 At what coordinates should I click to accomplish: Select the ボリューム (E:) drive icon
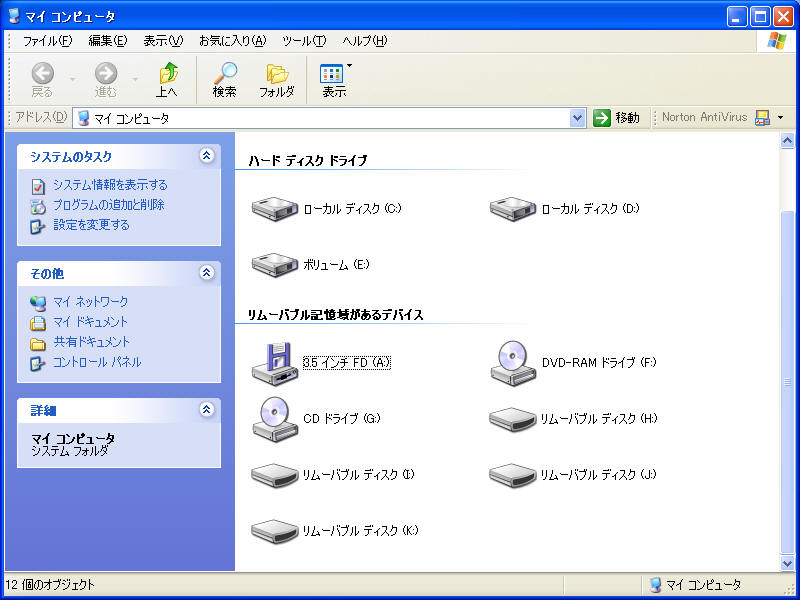pos(274,265)
